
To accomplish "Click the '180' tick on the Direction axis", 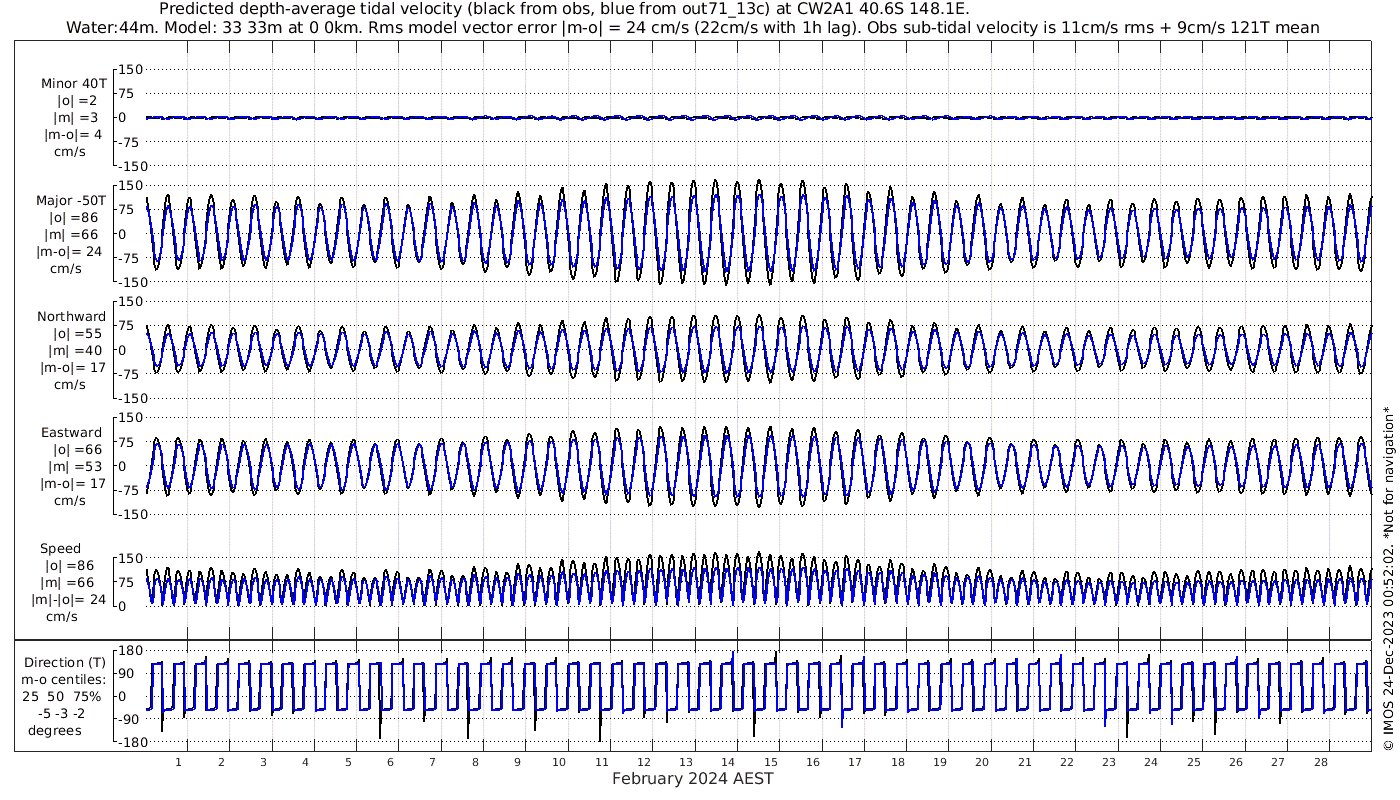I will click(133, 650).
